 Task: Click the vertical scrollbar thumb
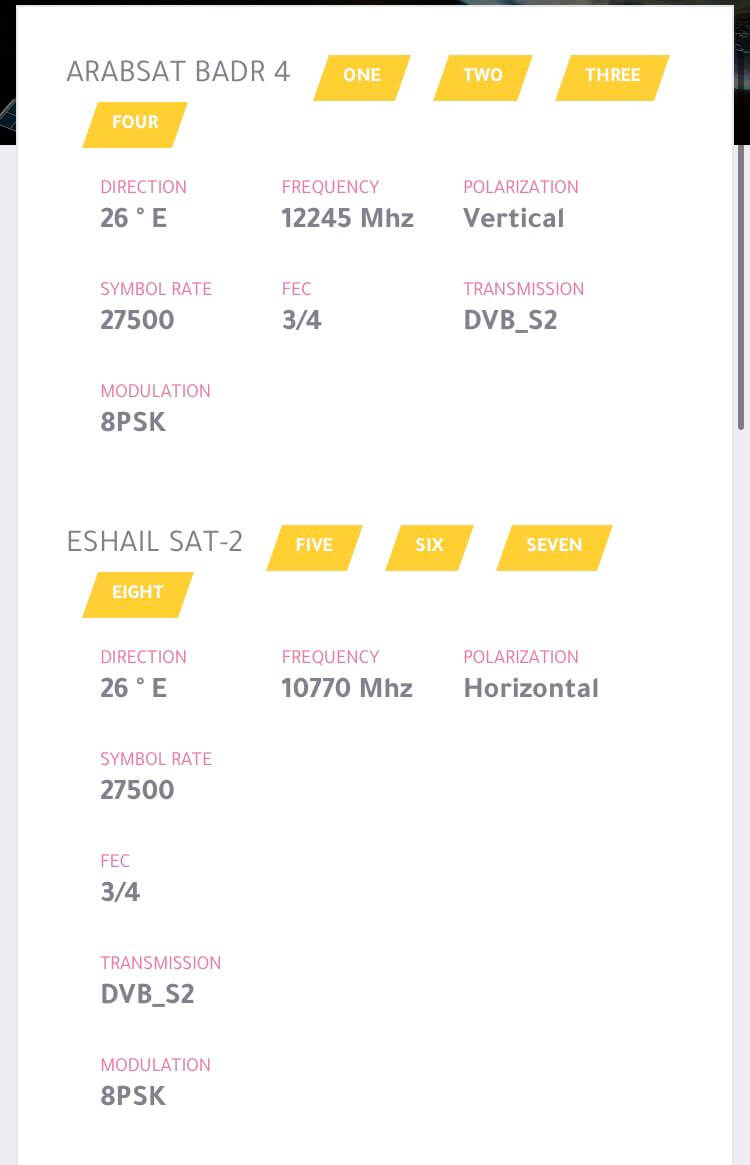coord(740,288)
